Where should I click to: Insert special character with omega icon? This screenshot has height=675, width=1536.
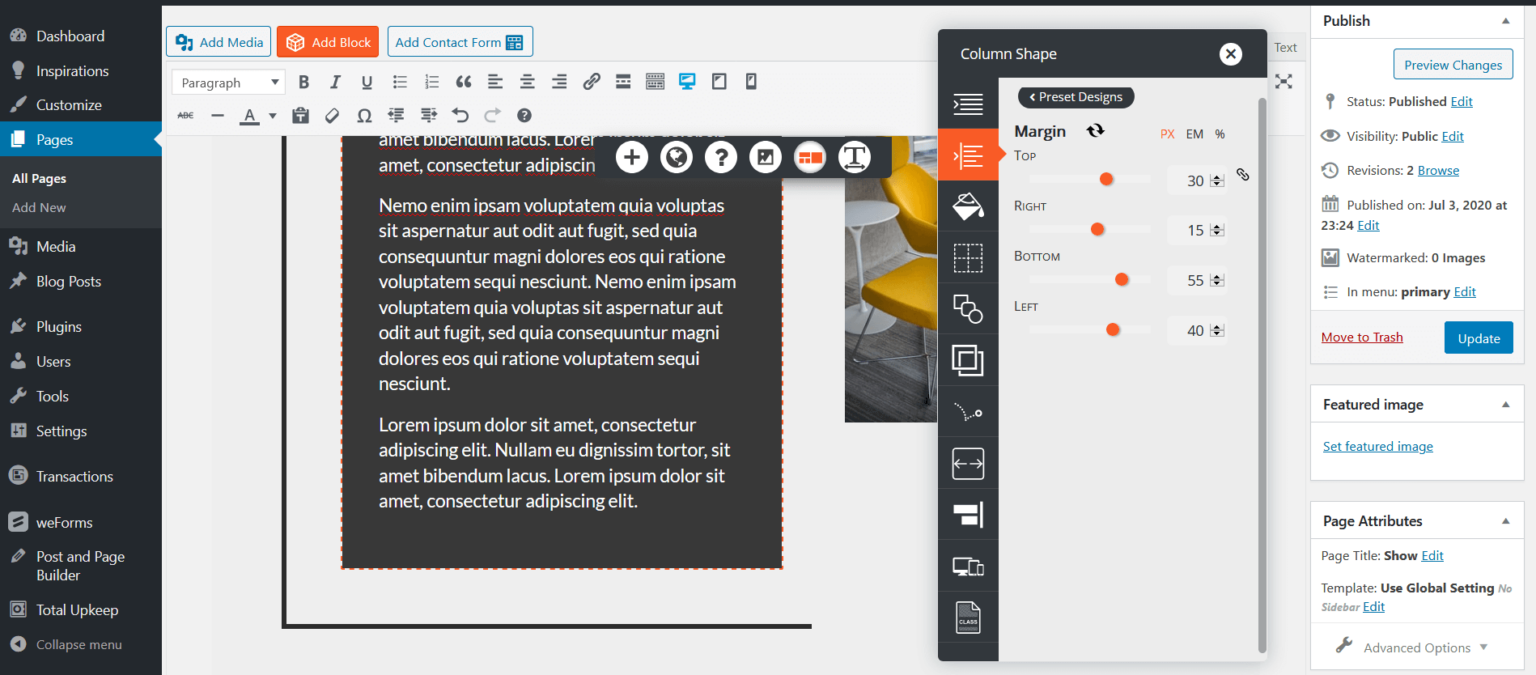(x=364, y=115)
